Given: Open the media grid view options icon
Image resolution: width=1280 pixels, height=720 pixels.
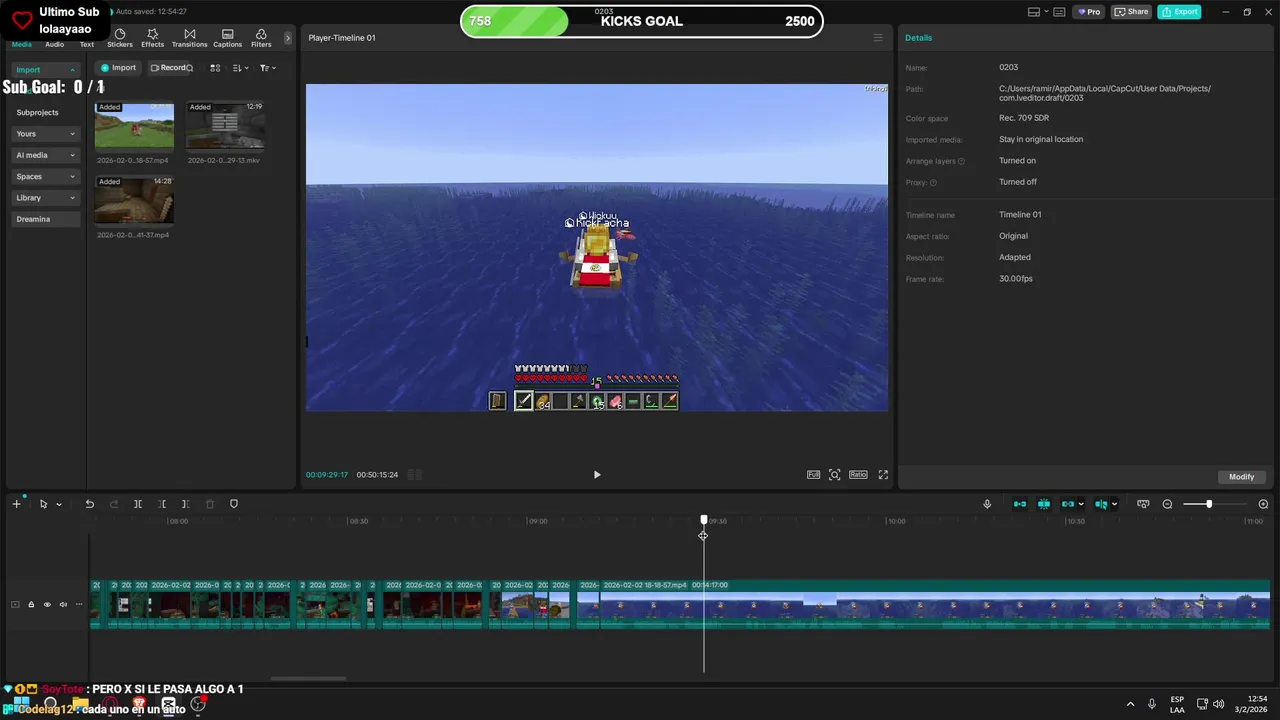Looking at the screenshot, I should pyautogui.click(x=215, y=68).
